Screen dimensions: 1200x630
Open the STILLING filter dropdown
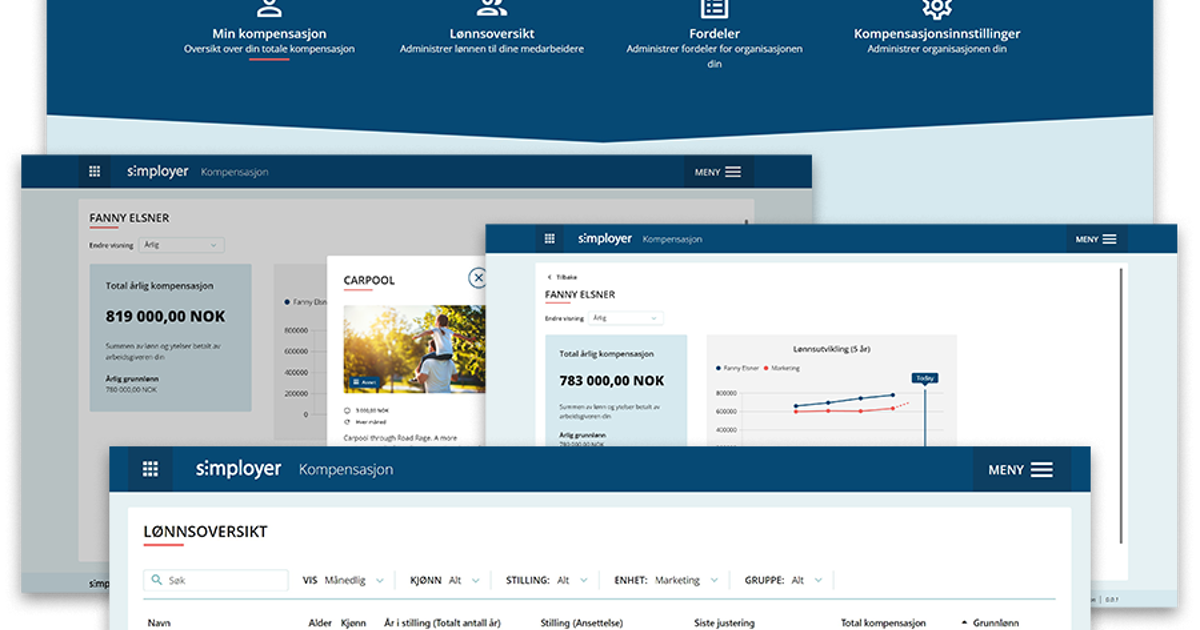click(583, 580)
